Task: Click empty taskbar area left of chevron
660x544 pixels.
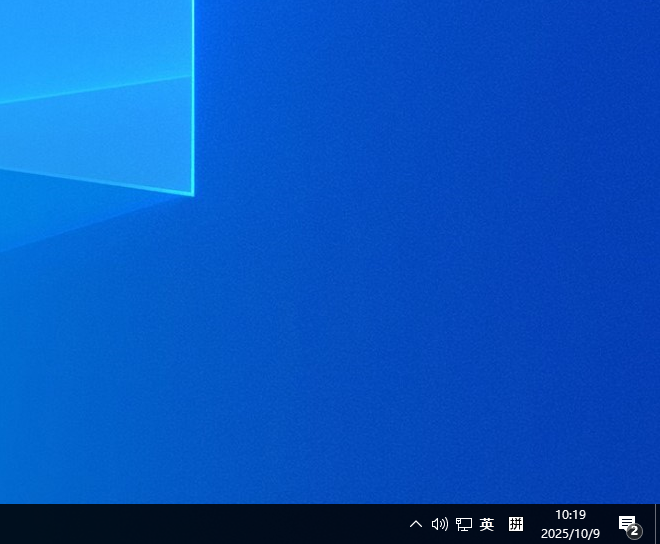Action: click(200, 524)
